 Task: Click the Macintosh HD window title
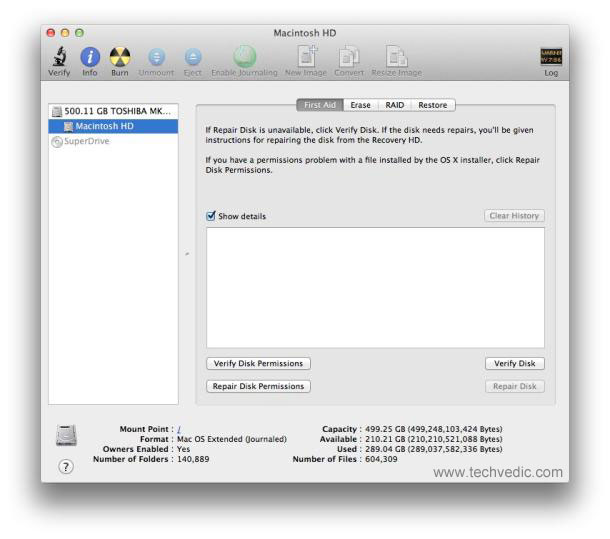click(x=305, y=33)
